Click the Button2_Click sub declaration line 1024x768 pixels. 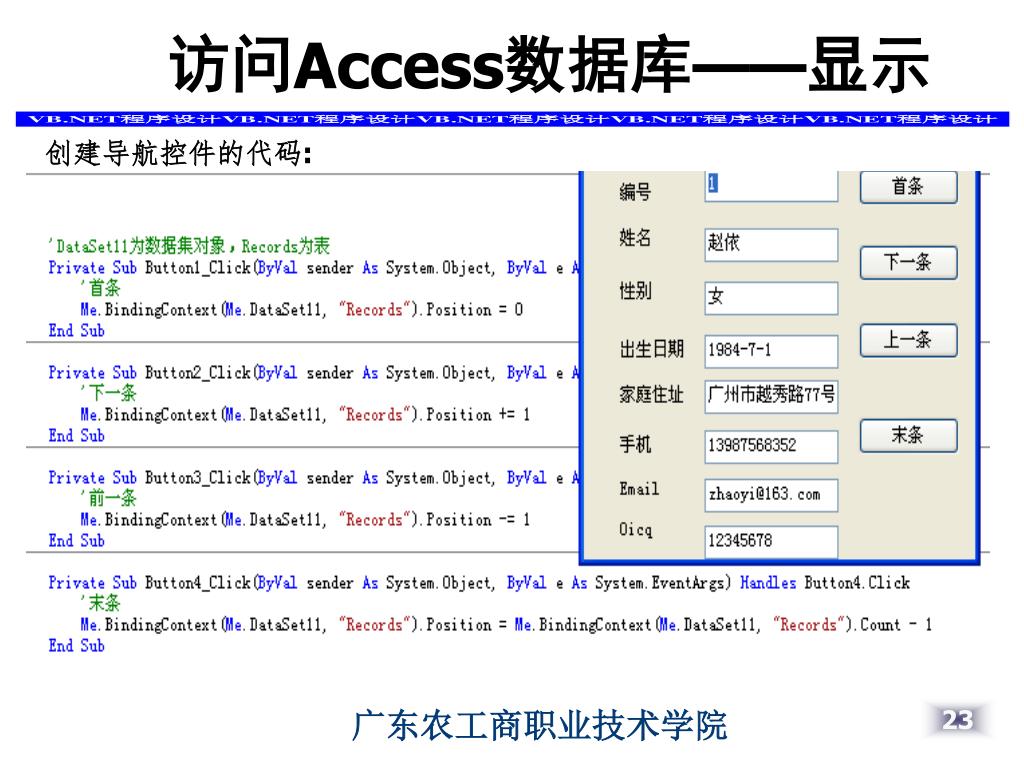pos(314,373)
